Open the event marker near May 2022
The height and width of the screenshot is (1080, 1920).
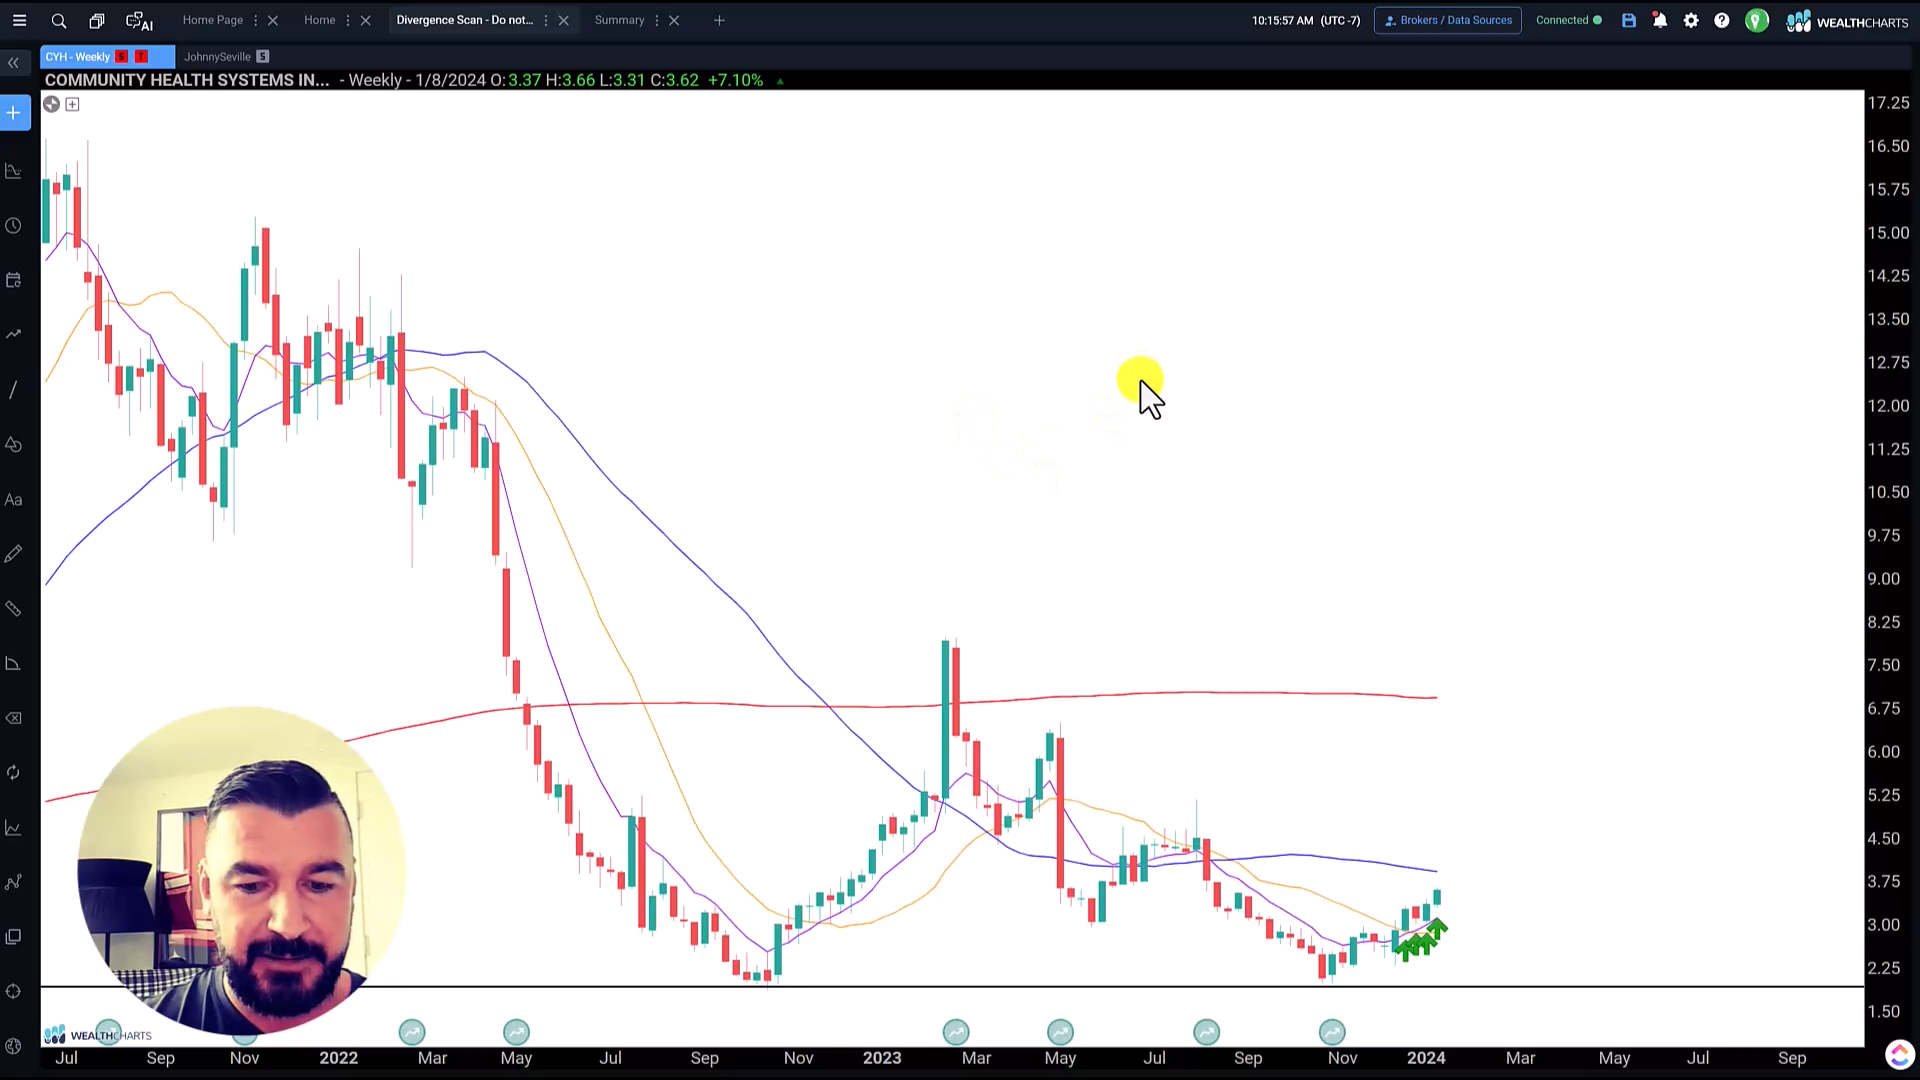[x=516, y=1032]
